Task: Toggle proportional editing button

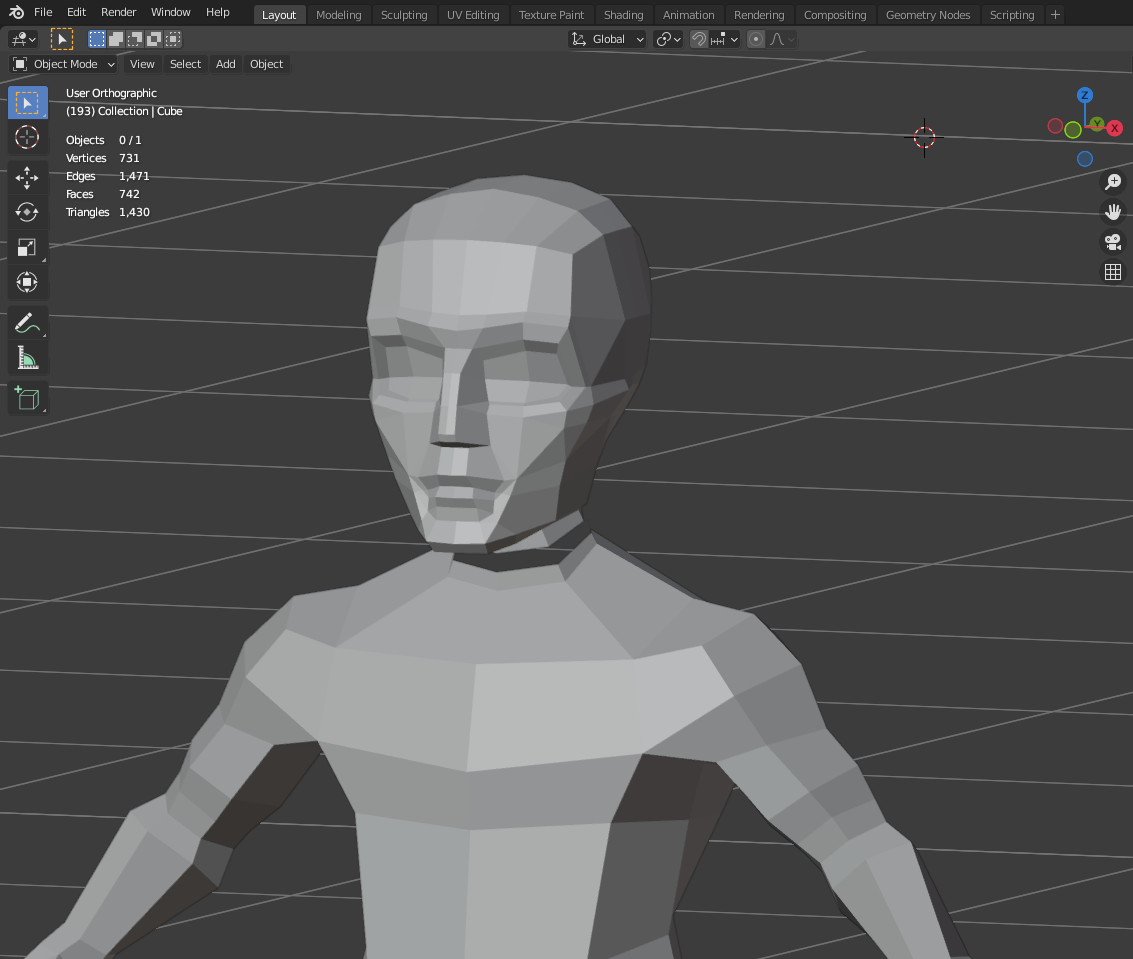Action: pyautogui.click(x=756, y=39)
